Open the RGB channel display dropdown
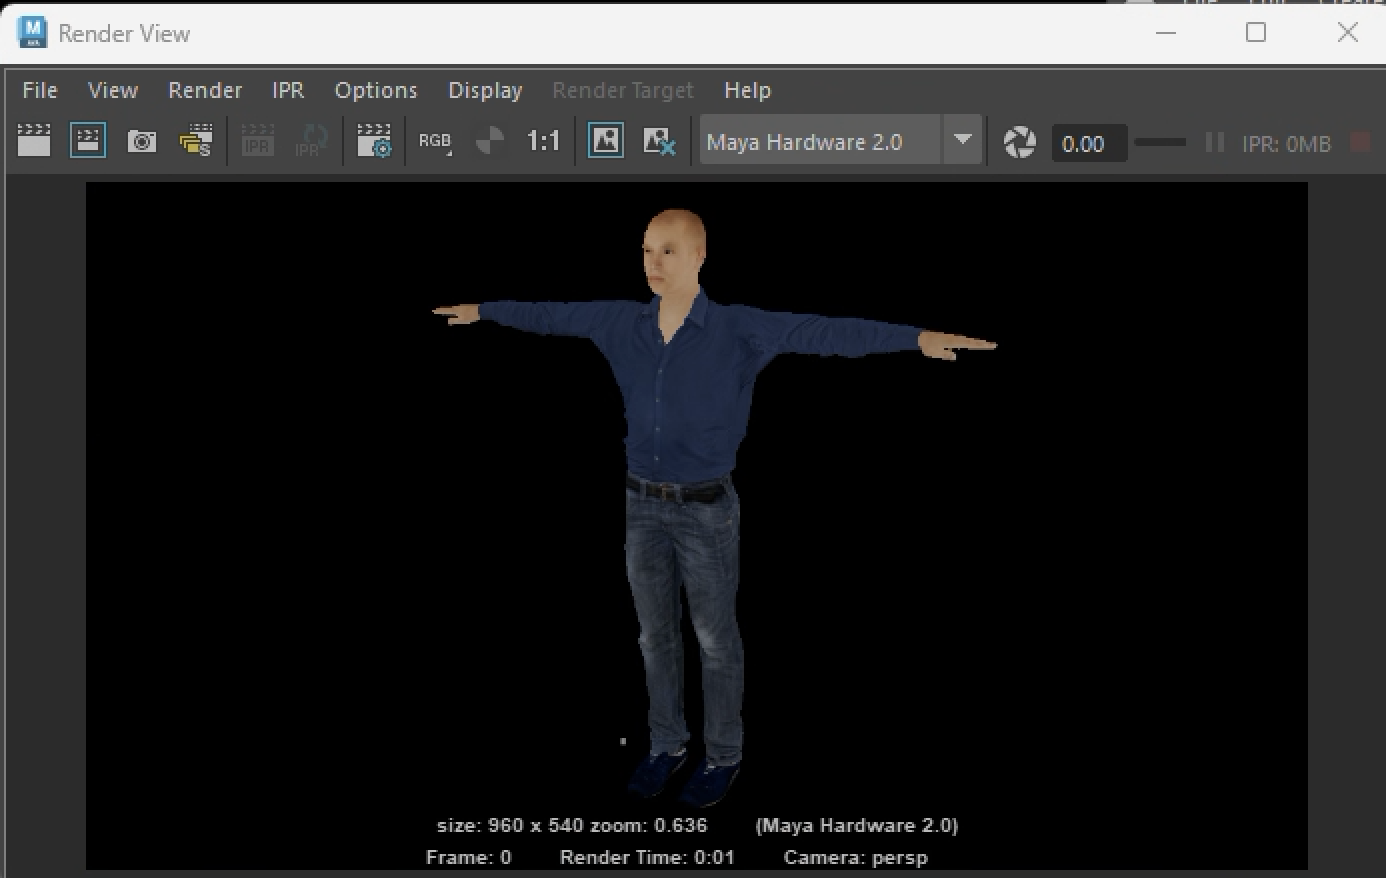This screenshot has width=1386, height=878. click(435, 142)
